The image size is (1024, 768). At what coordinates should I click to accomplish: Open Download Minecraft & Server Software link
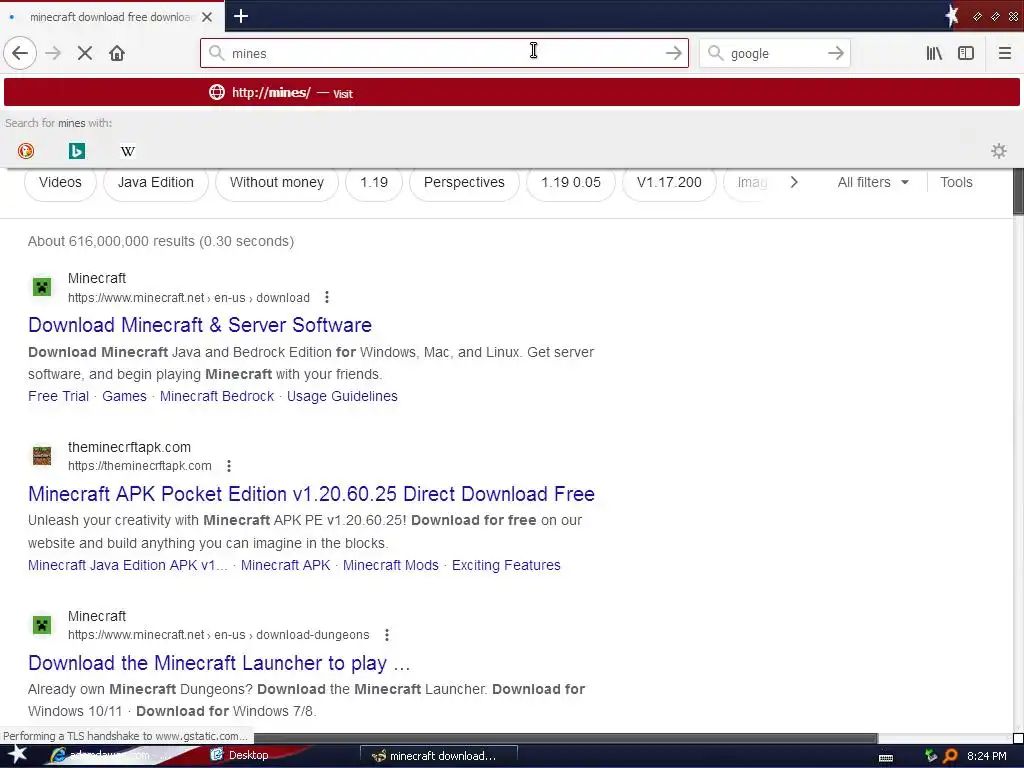pyautogui.click(x=200, y=325)
